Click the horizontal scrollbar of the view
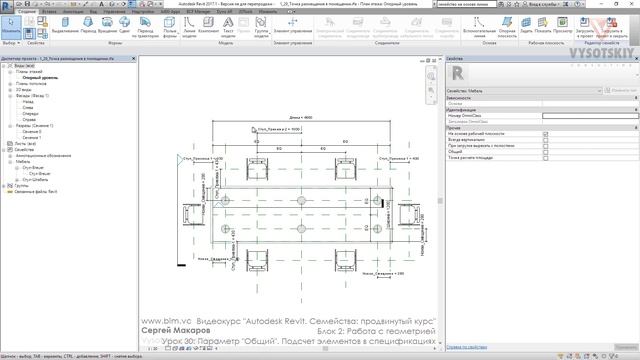Screen dimensions: 640x360 [325, 349]
